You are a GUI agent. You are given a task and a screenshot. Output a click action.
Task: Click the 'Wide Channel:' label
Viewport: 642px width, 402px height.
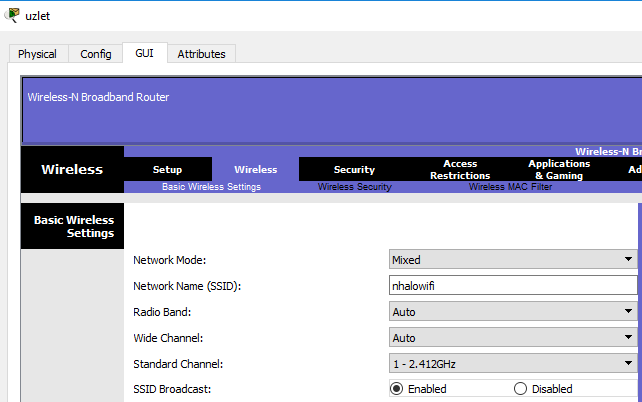(x=168, y=338)
